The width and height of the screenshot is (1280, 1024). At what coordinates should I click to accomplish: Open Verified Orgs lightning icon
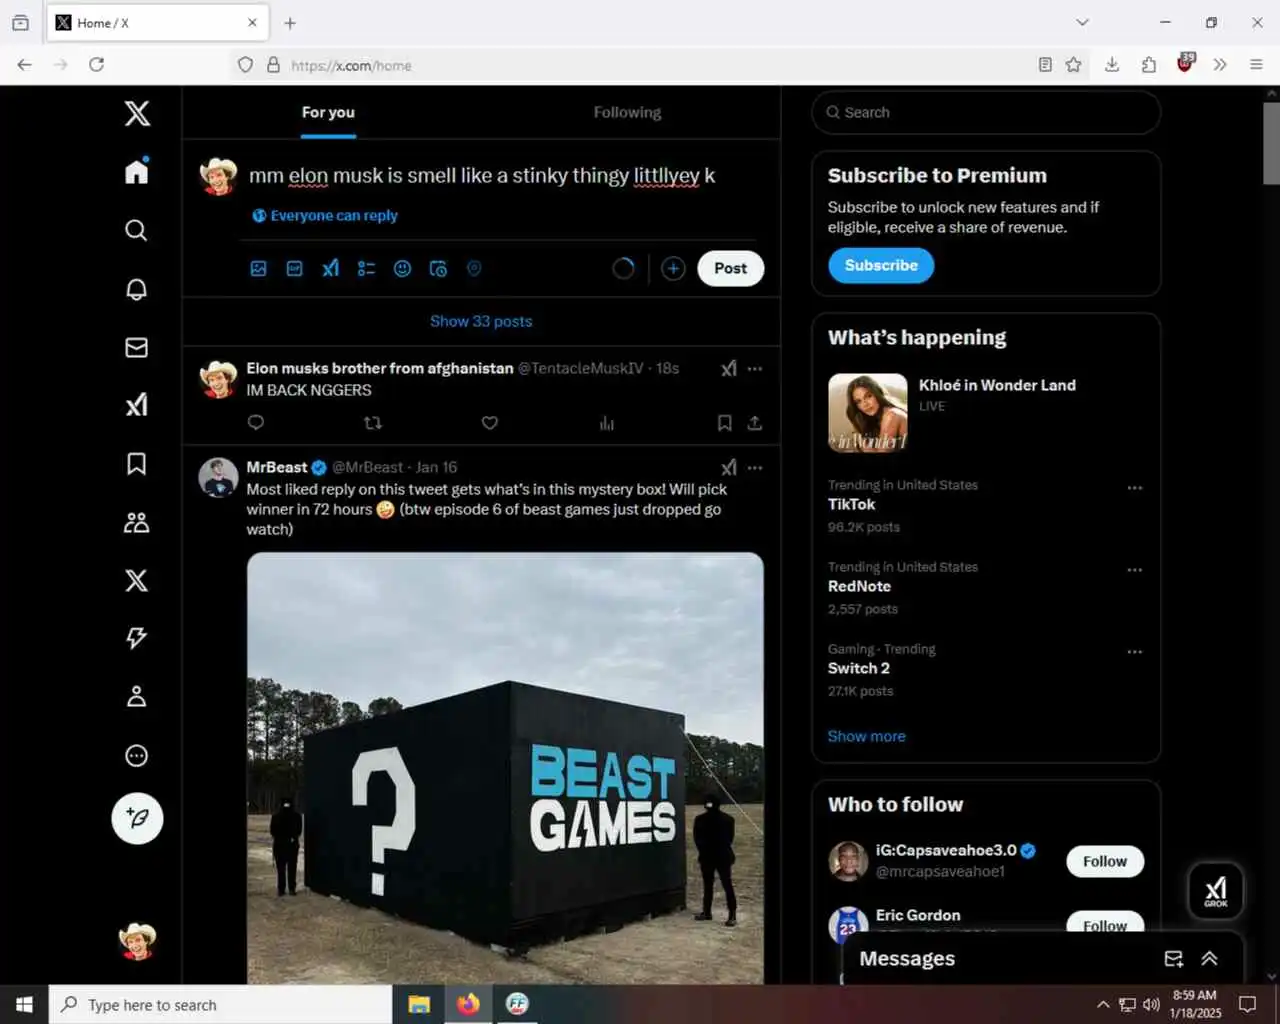(x=137, y=638)
